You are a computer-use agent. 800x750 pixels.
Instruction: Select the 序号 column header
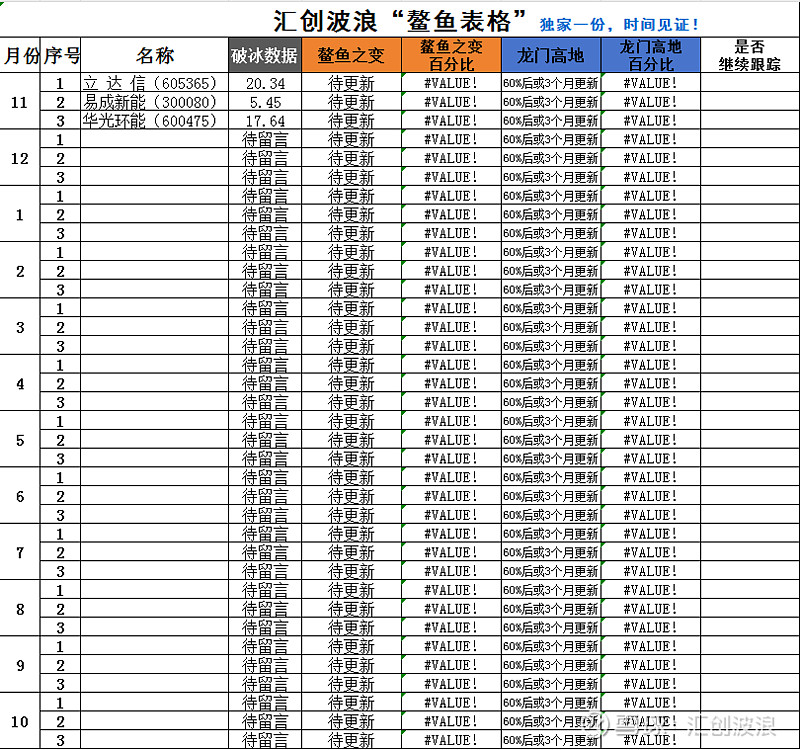click(x=60, y=55)
